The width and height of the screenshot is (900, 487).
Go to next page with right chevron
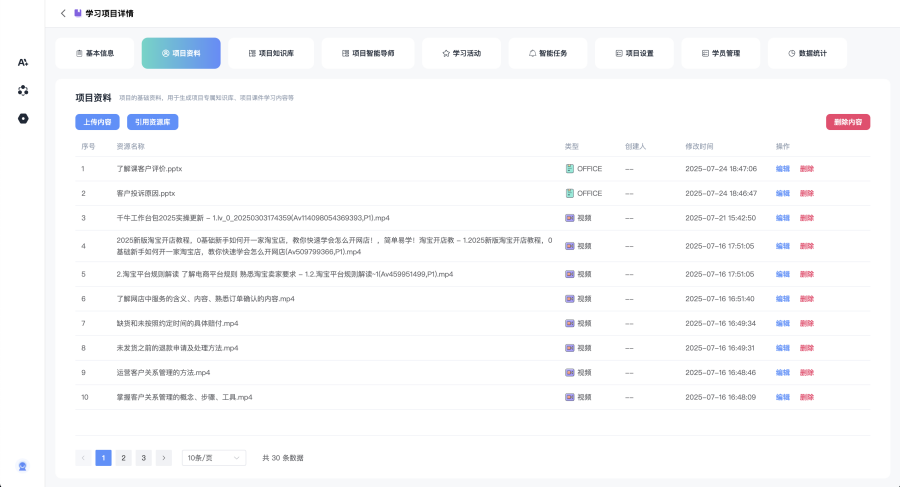tap(164, 457)
